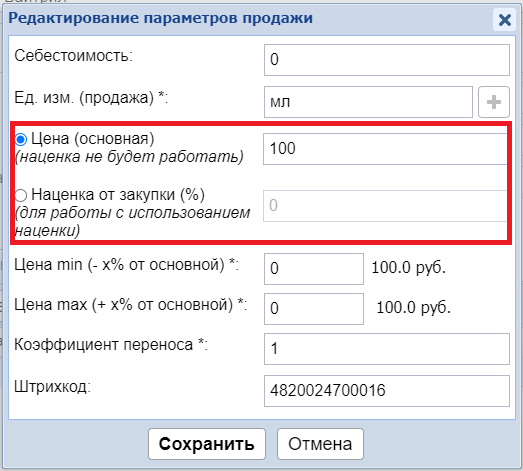The height and width of the screenshot is (471, 523).
Task: Click the plus icon beside the unit field
Action: (494, 102)
